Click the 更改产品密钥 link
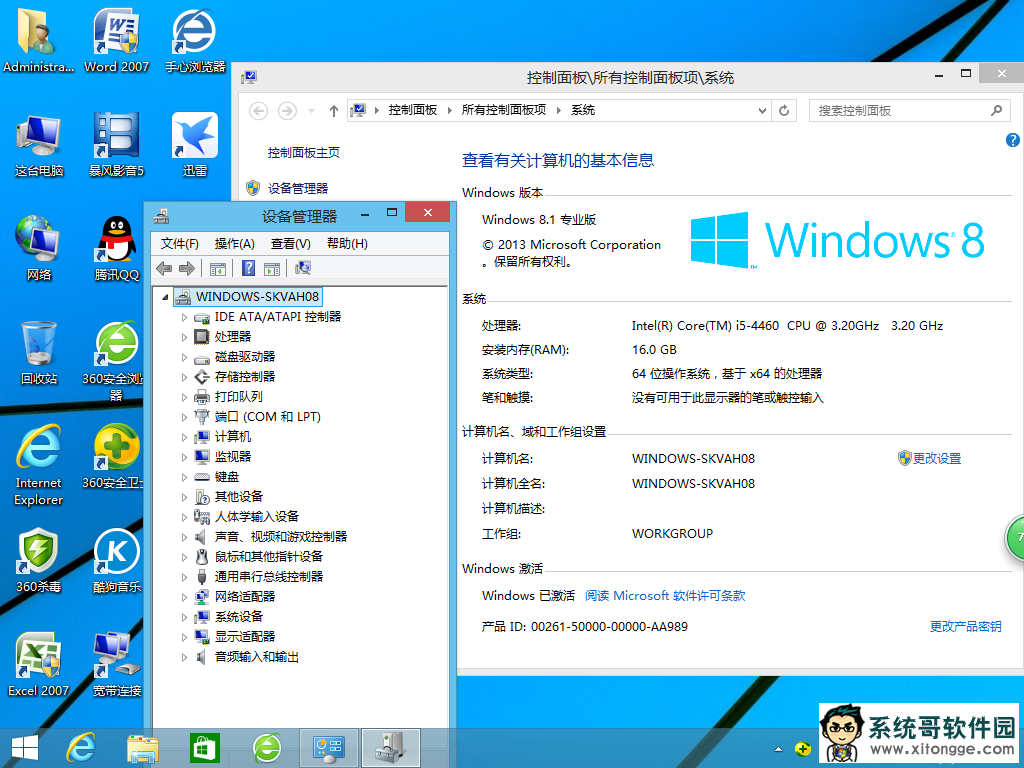Image resolution: width=1024 pixels, height=768 pixels. tap(965, 626)
